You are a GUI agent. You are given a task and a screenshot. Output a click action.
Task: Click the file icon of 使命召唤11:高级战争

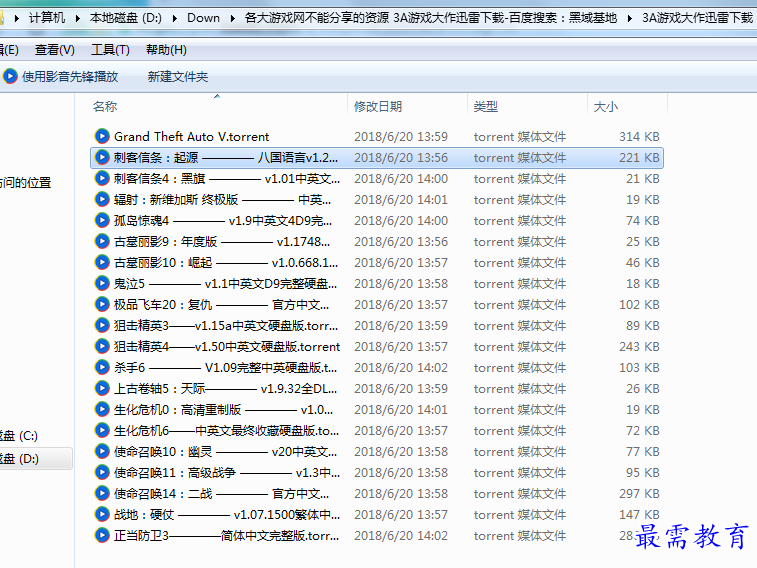pos(102,472)
